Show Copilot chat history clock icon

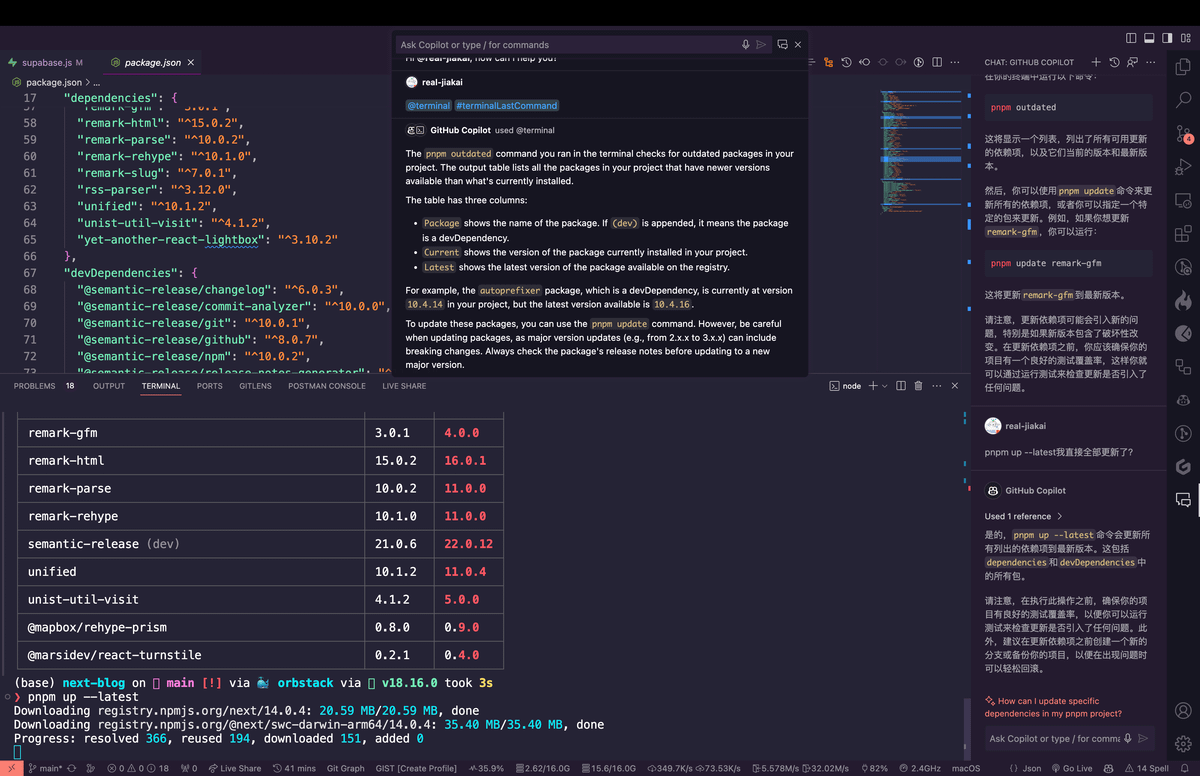click(1114, 62)
